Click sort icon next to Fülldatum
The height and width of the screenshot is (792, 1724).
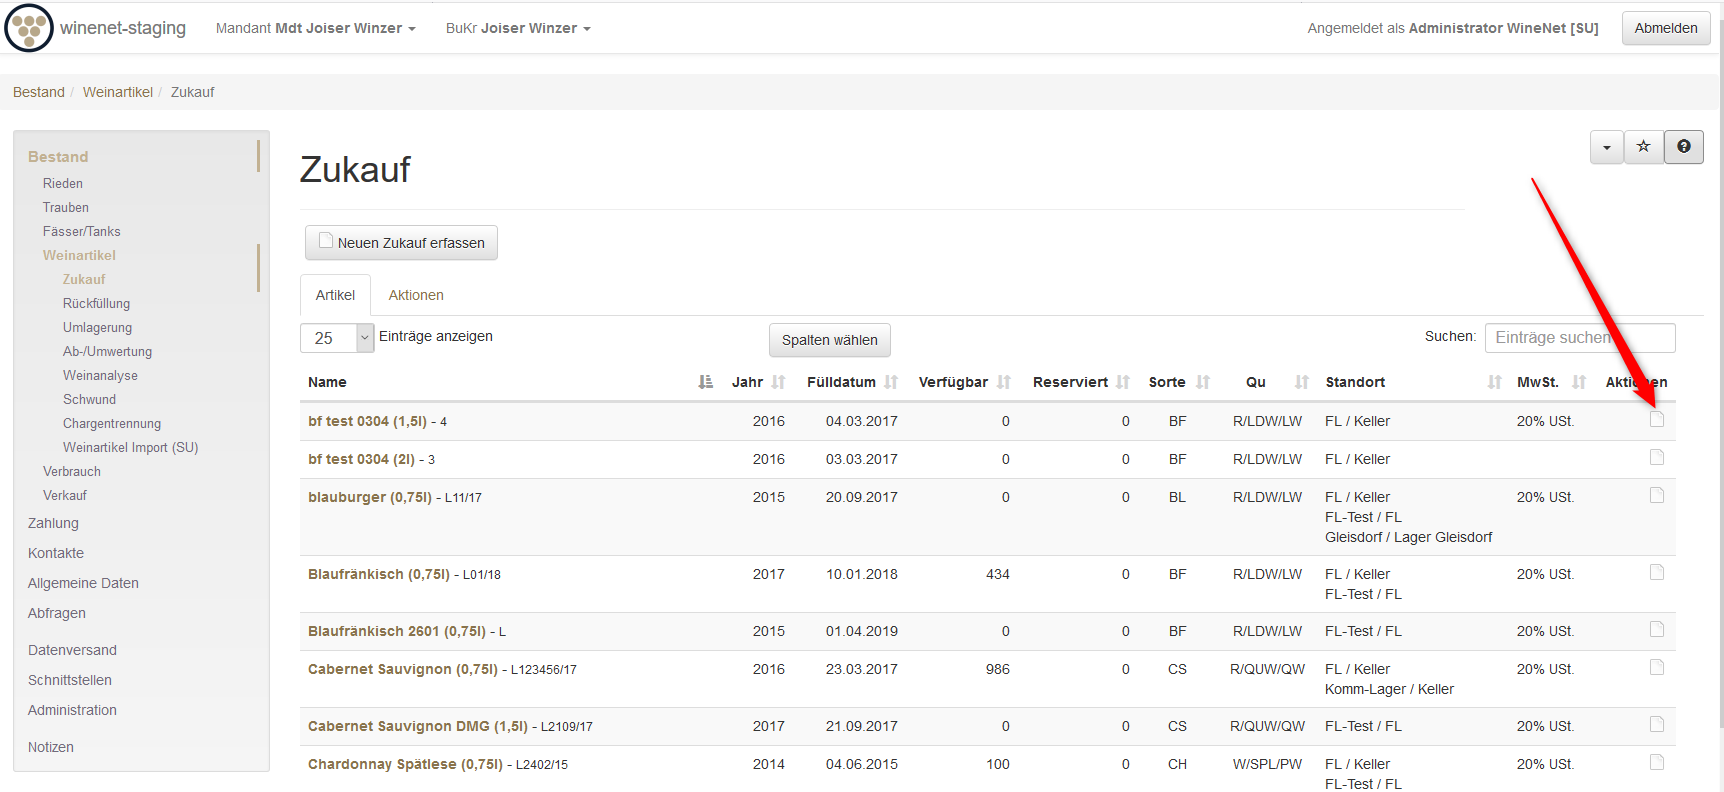click(x=891, y=382)
